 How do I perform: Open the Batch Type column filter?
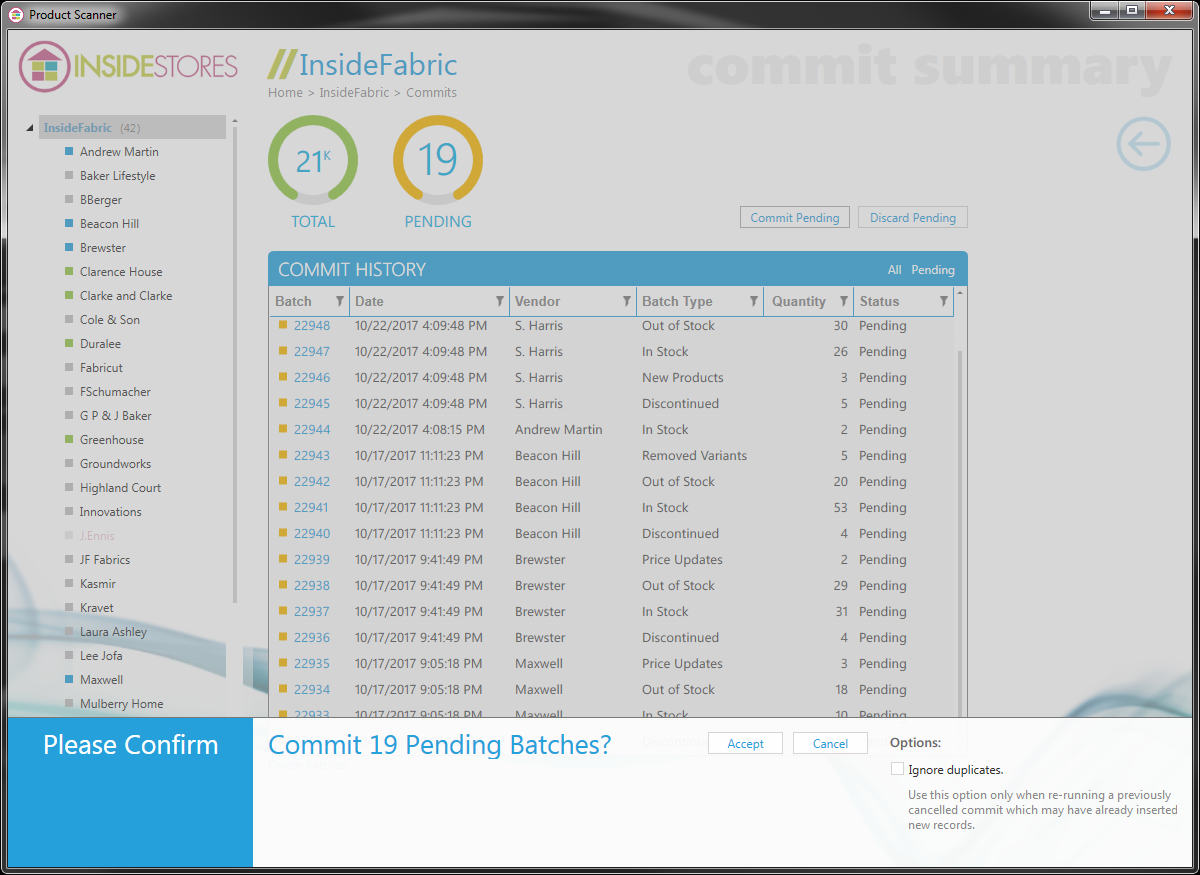click(x=754, y=301)
